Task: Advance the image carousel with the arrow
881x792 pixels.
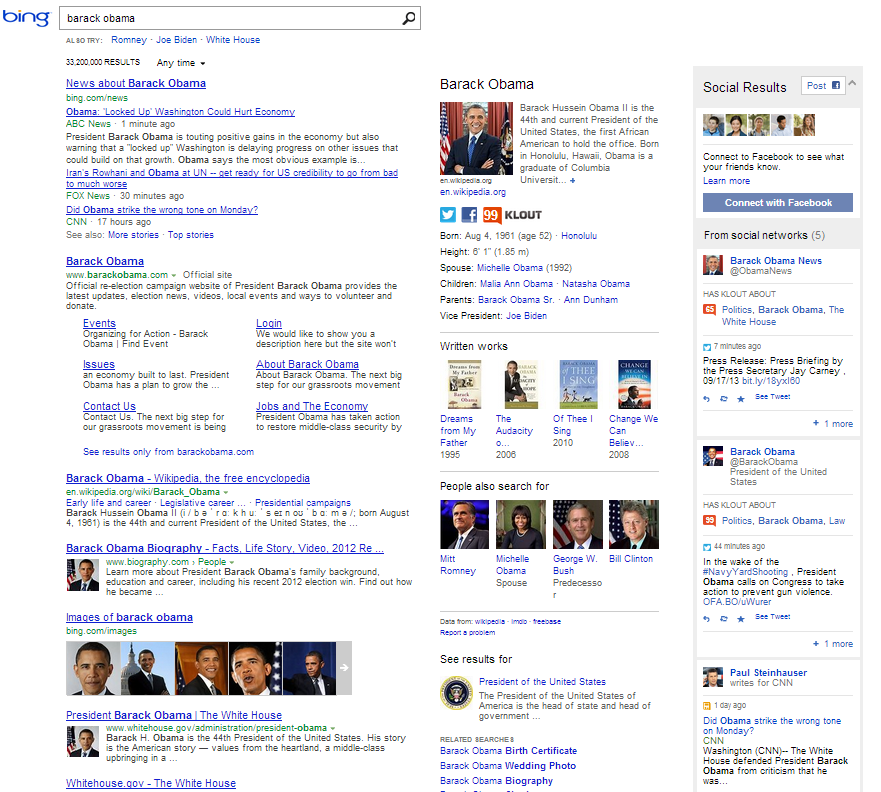Action: (342, 667)
